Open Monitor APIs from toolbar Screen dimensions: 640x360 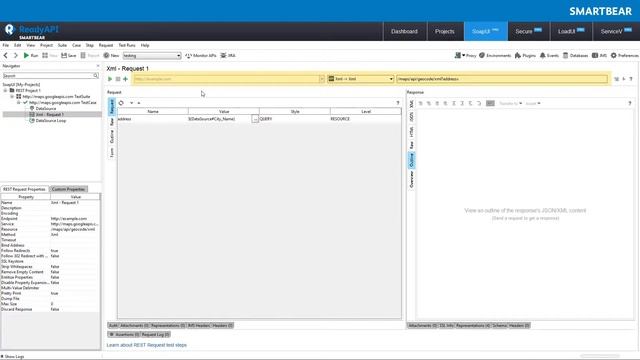click(200, 56)
